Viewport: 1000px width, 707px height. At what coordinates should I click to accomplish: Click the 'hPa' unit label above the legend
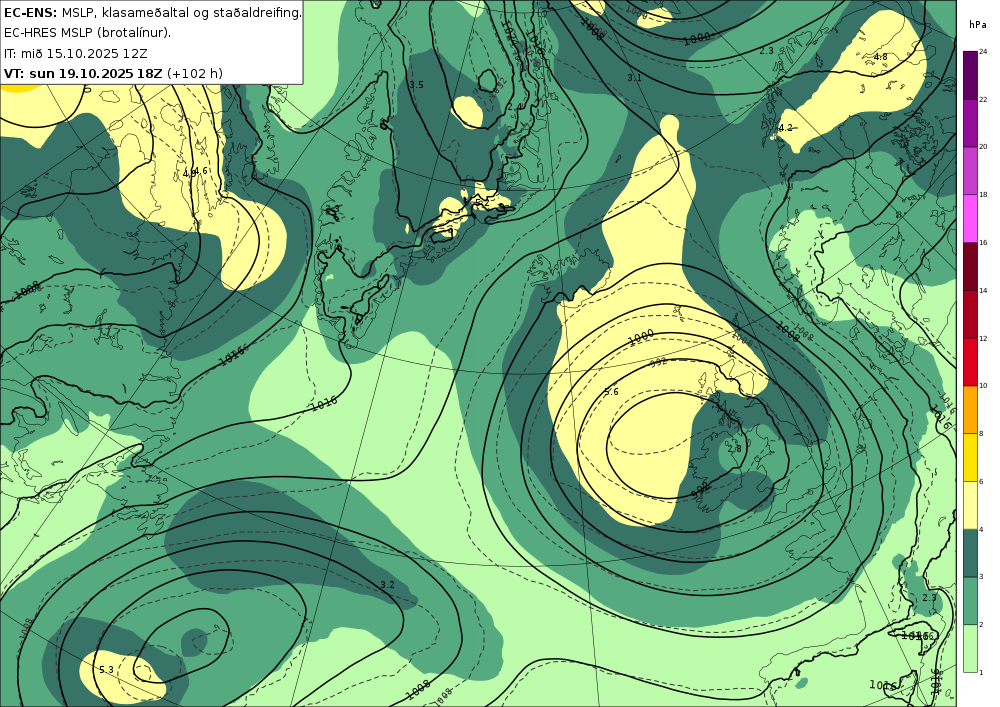pos(977,25)
